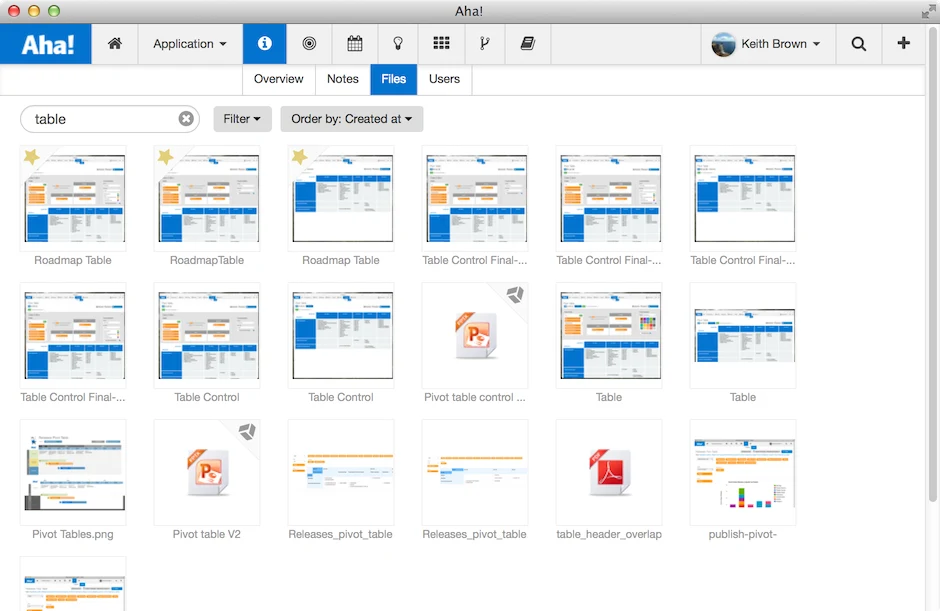Click the table_header_overlap file name
The height and width of the screenshot is (611, 940).
609,534
